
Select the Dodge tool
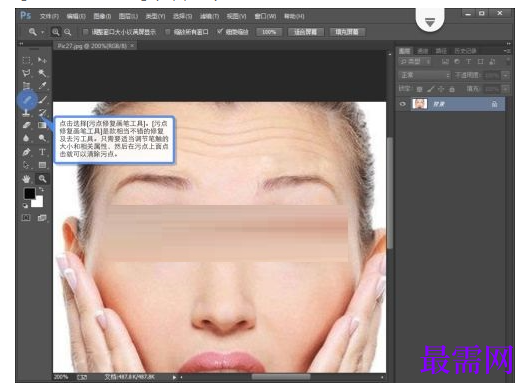coord(42,138)
